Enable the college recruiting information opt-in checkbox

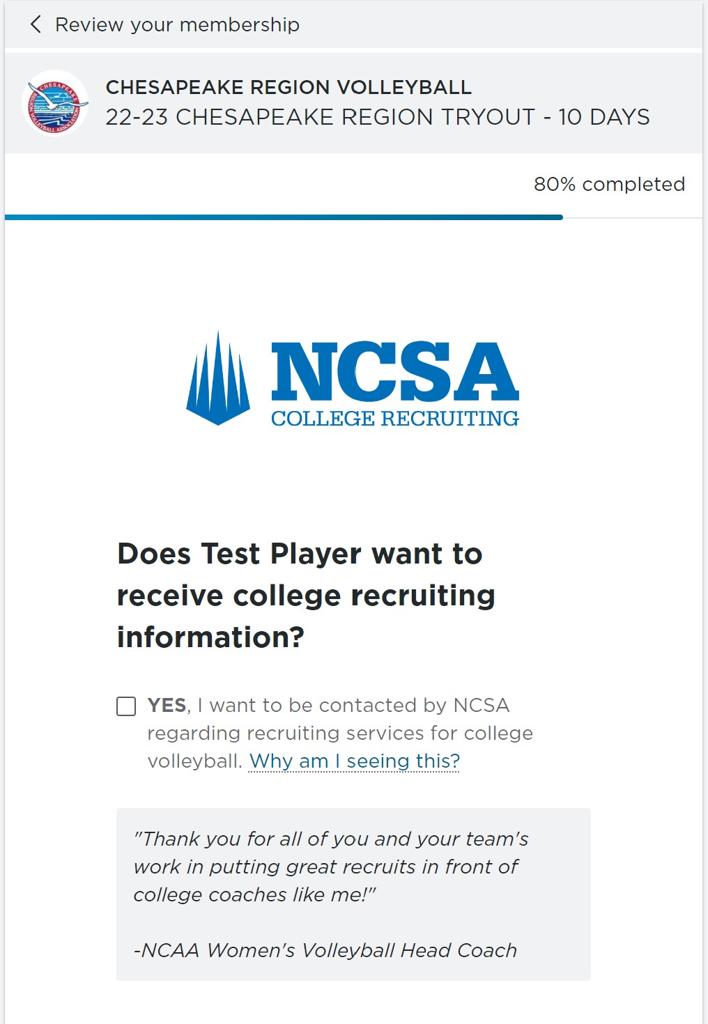[127, 706]
